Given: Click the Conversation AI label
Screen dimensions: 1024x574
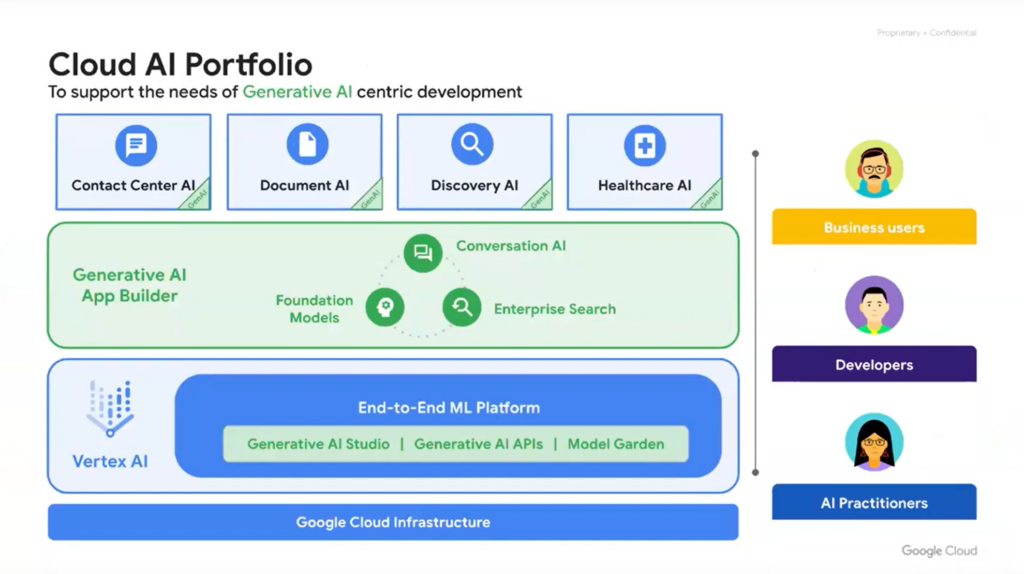Looking at the screenshot, I should point(511,246).
